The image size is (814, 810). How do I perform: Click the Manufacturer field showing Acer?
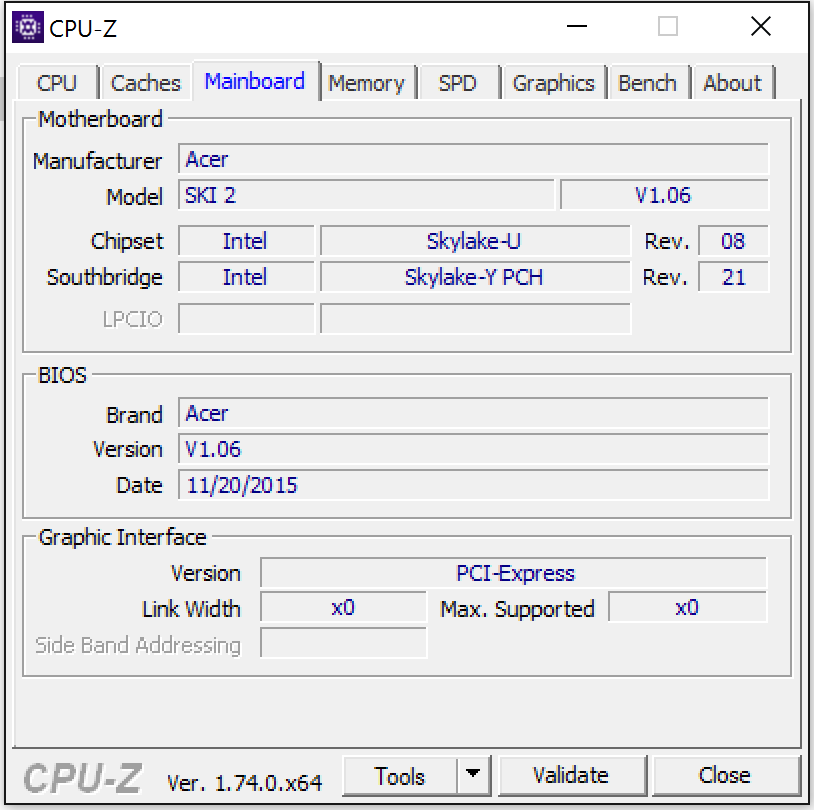click(x=473, y=159)
